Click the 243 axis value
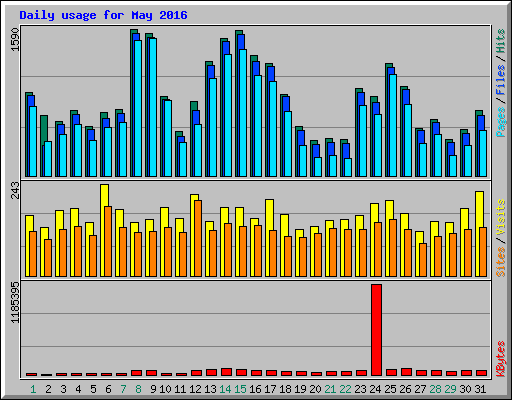512x400 pixels. 15,190
